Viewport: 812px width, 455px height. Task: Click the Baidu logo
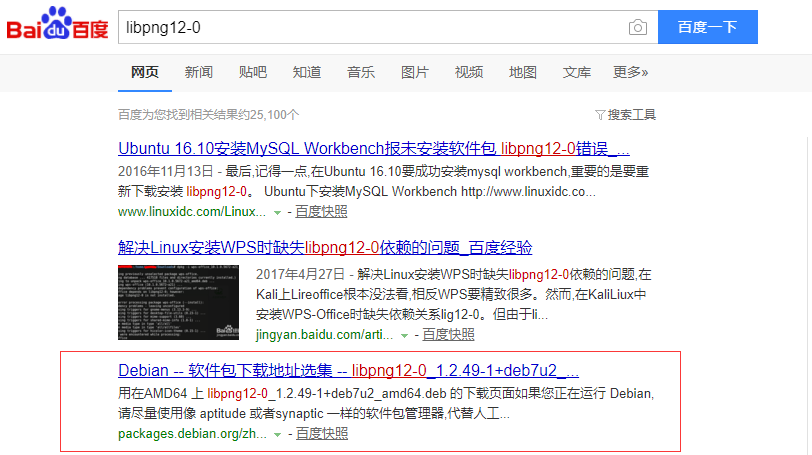[x=57, y=27]
